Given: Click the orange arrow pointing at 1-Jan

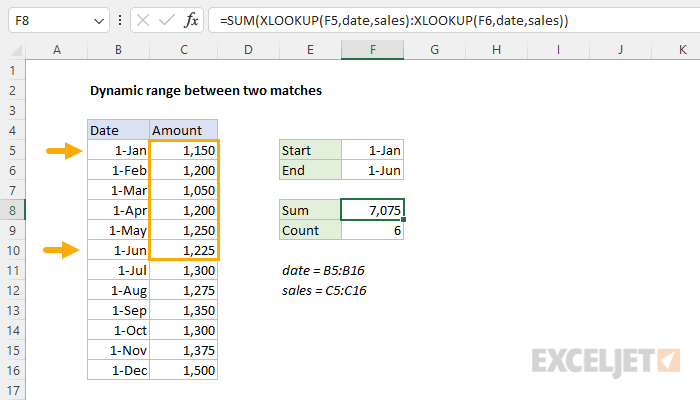Looking at the screenshot, I should (64, 151).
